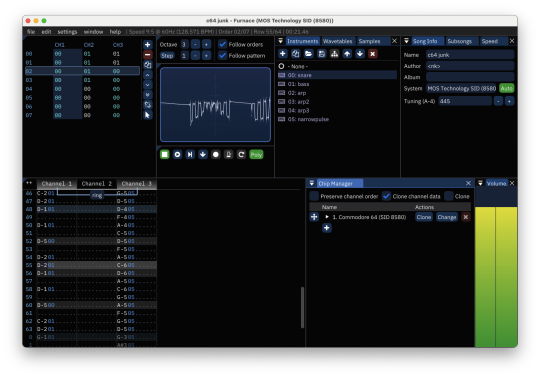Viewport: 540px width, 377px height.
Task: Uncheck Clone channel data
Action: pyautogui.click(x=386, y=196)
